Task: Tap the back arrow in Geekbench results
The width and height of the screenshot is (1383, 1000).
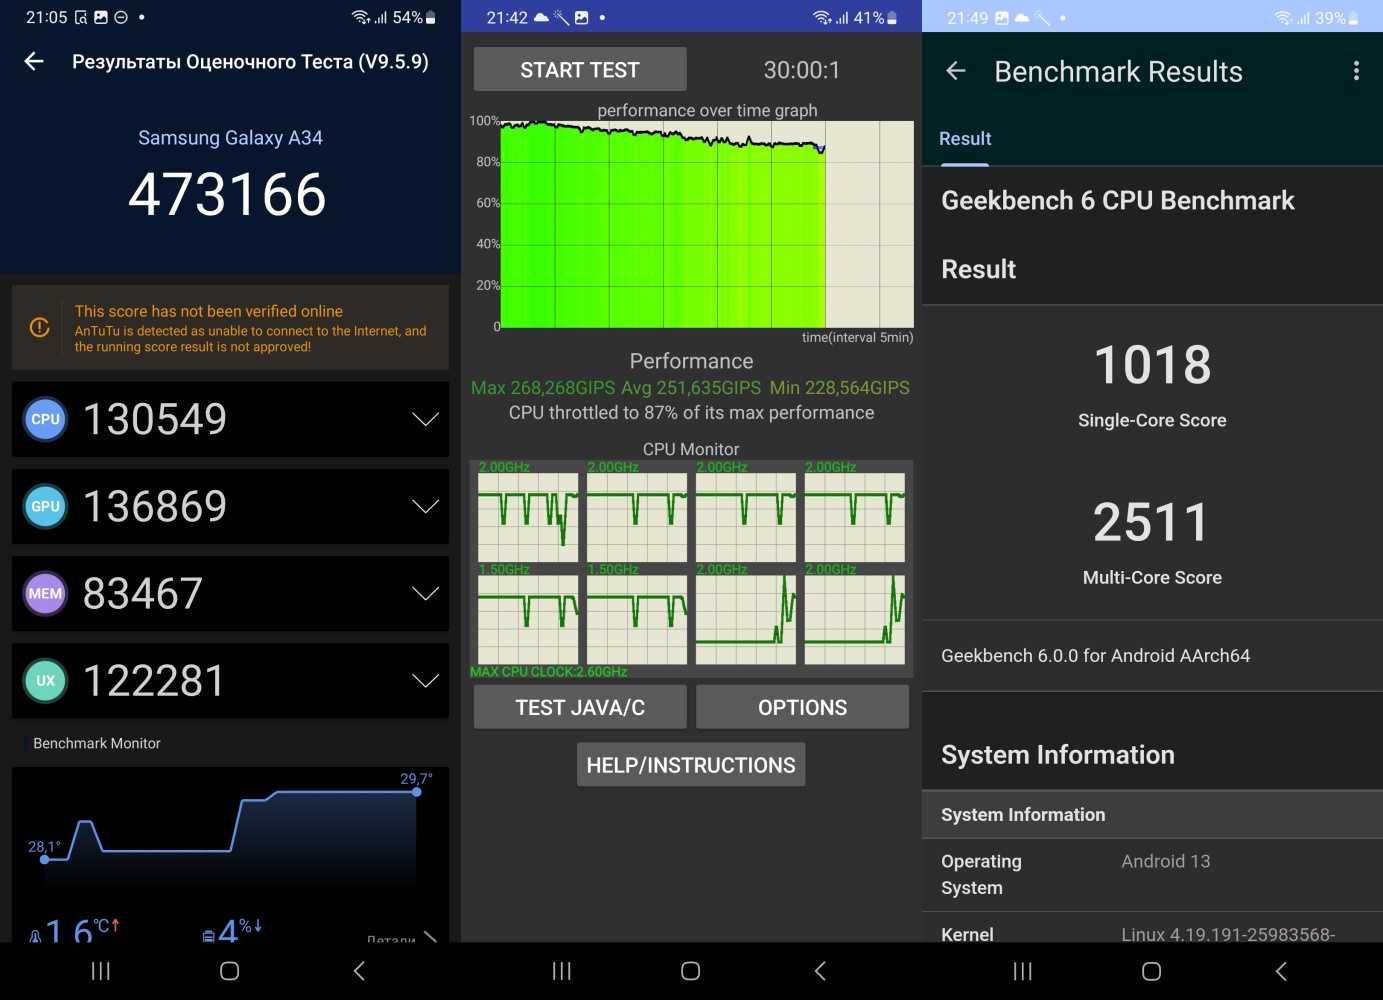Action: click(x=956, y=71)
